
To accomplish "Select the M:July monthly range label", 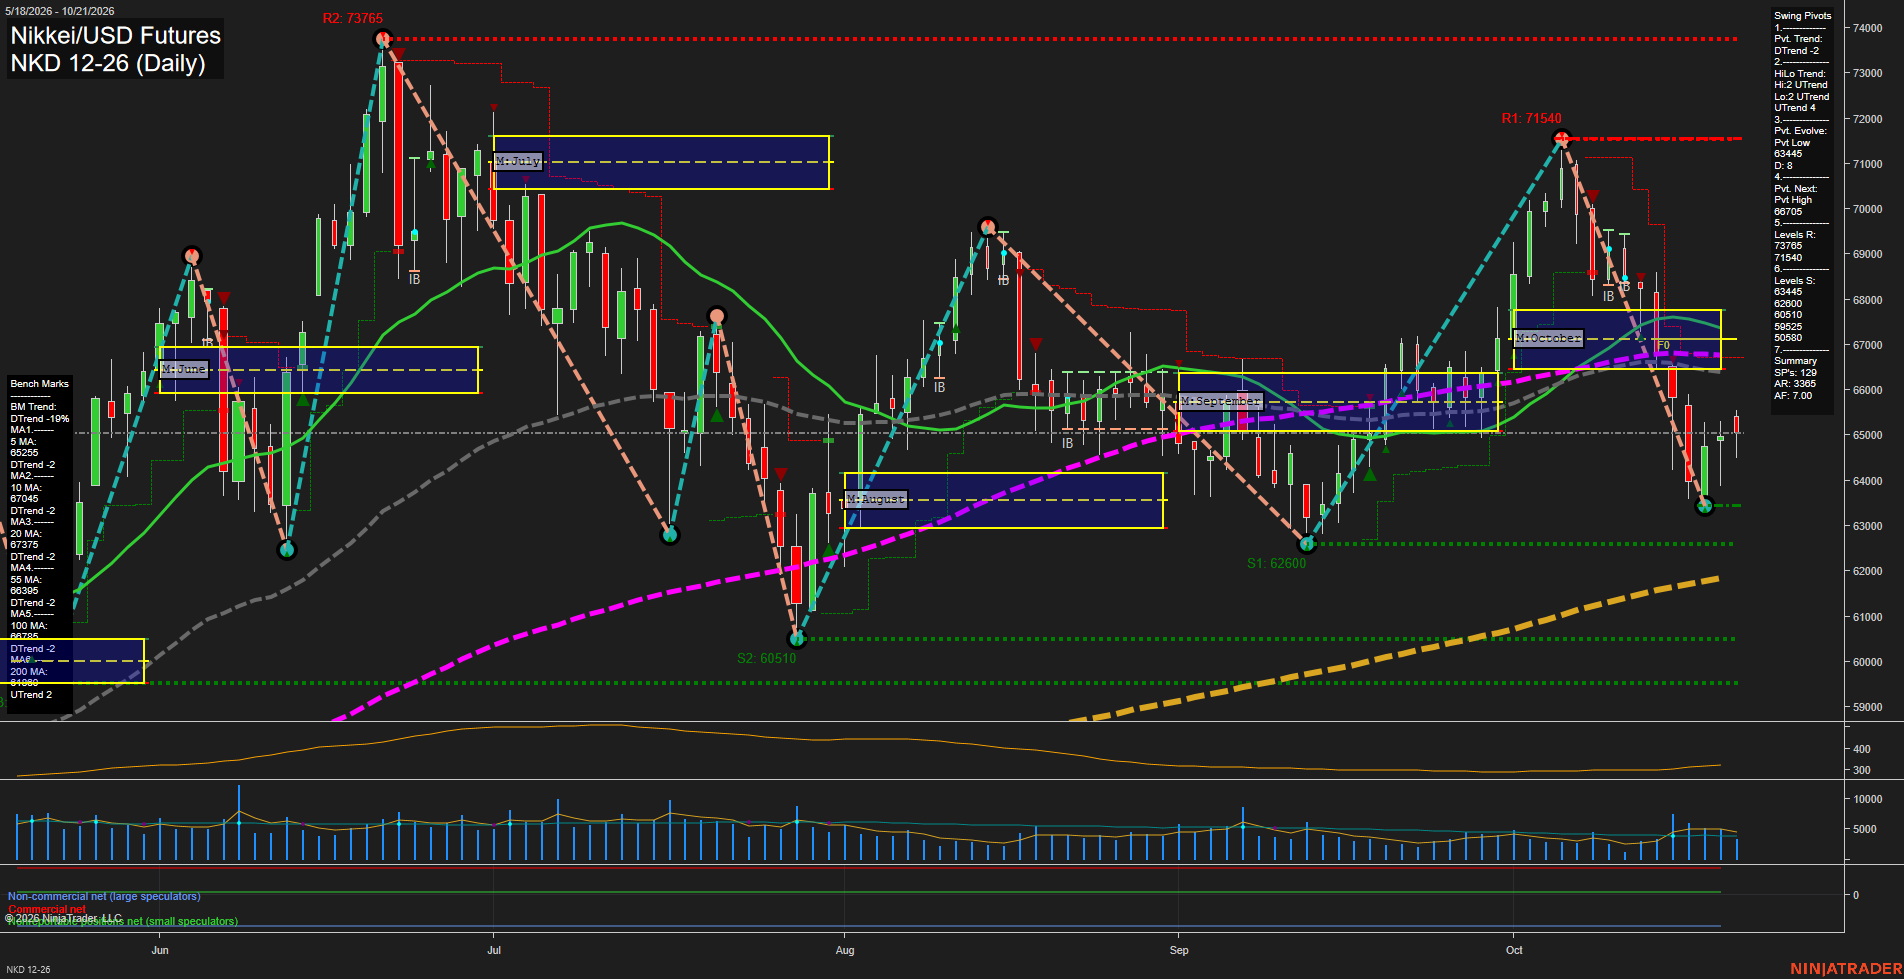I will pyautogui.click(x=518, y=161).
